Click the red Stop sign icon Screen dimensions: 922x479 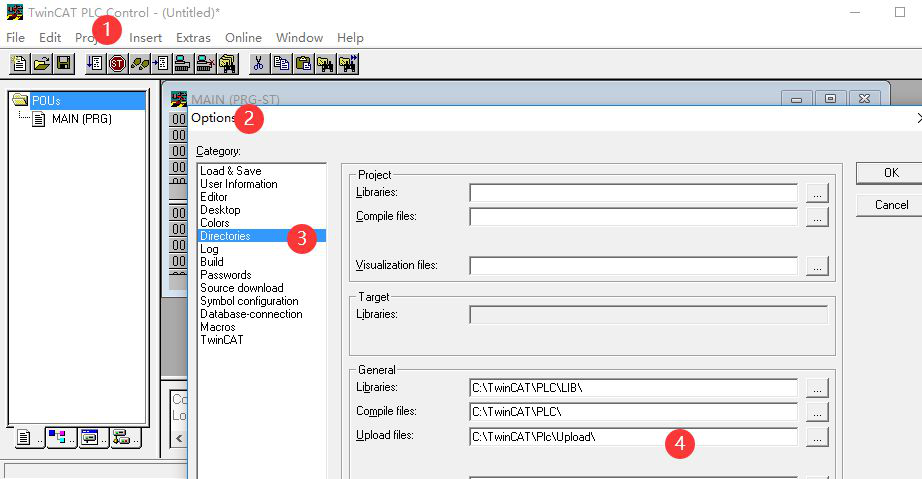click(x=117, y=63)
